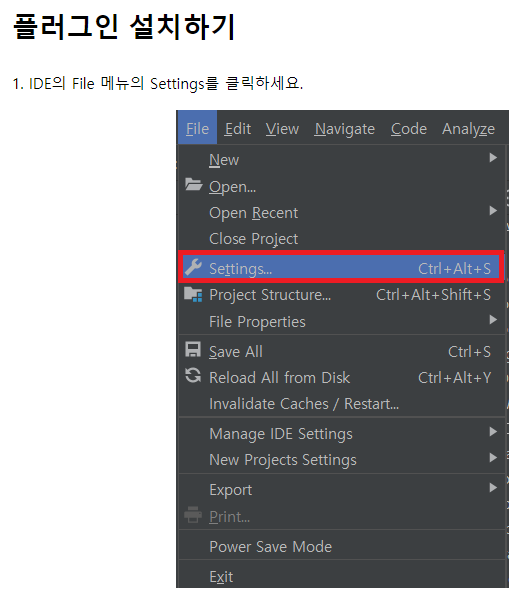Click the Ctrl+Alt+Shift+S shortcut text
The height and width of the screenshot is (601, 527).
tap(433, 295)
